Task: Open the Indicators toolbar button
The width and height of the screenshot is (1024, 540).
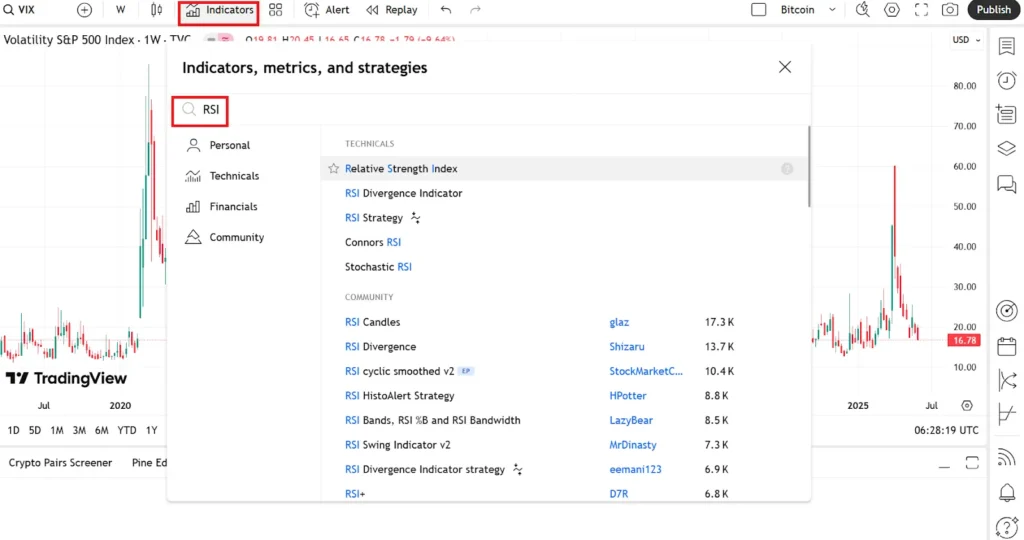Action: point(219,10)
